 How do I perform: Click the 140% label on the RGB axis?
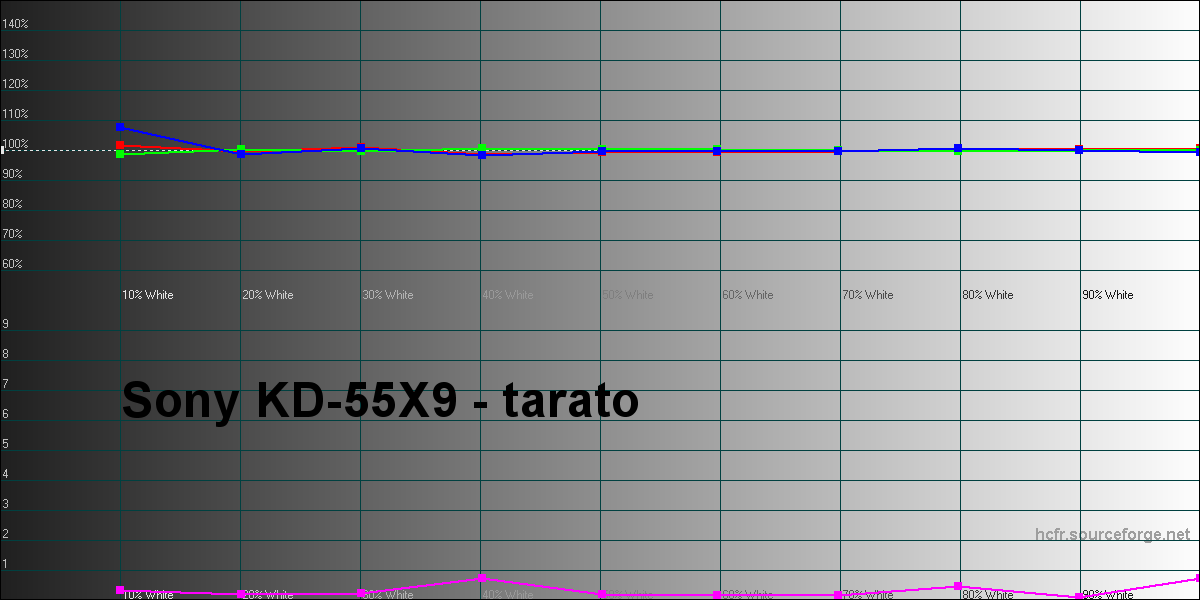[x=15, y=24]
